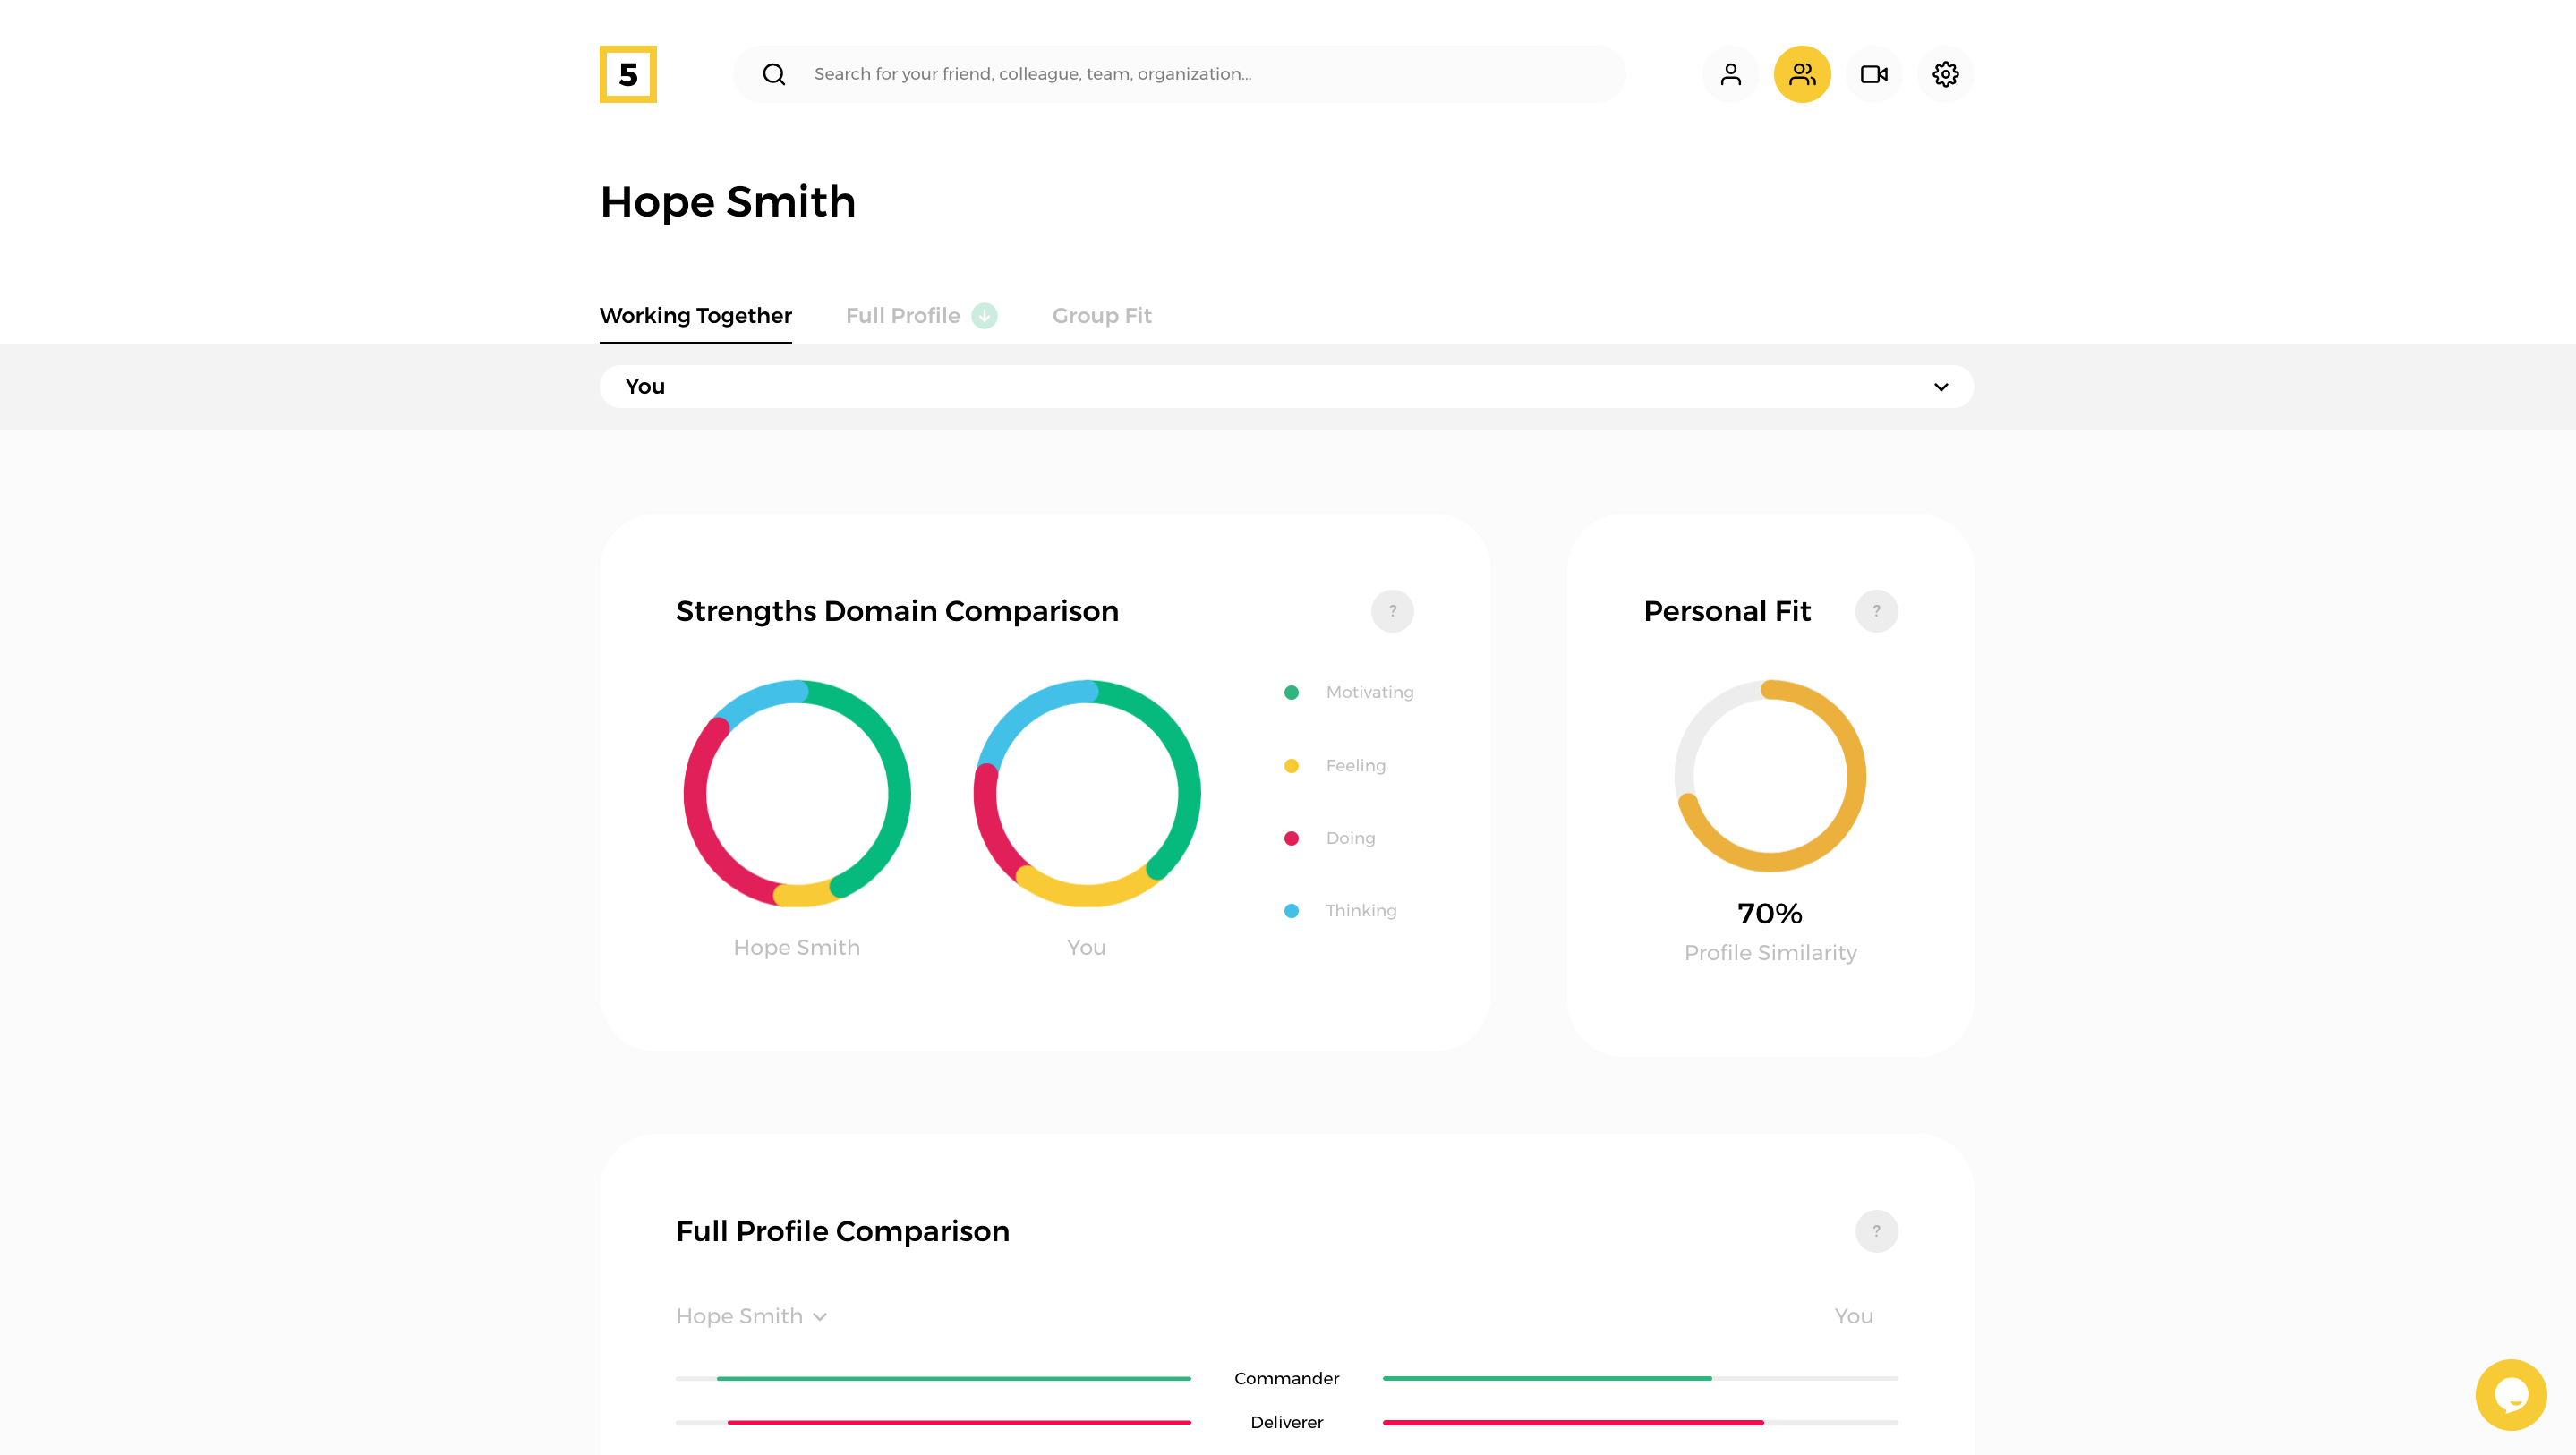Show help for Full Profile Comparison

tap(1876, 1231)
